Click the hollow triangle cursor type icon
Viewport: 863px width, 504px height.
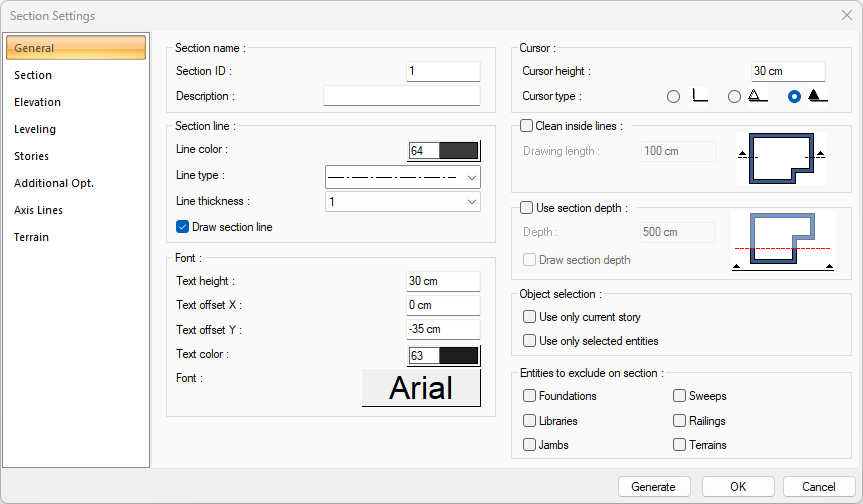click(759, 96)
